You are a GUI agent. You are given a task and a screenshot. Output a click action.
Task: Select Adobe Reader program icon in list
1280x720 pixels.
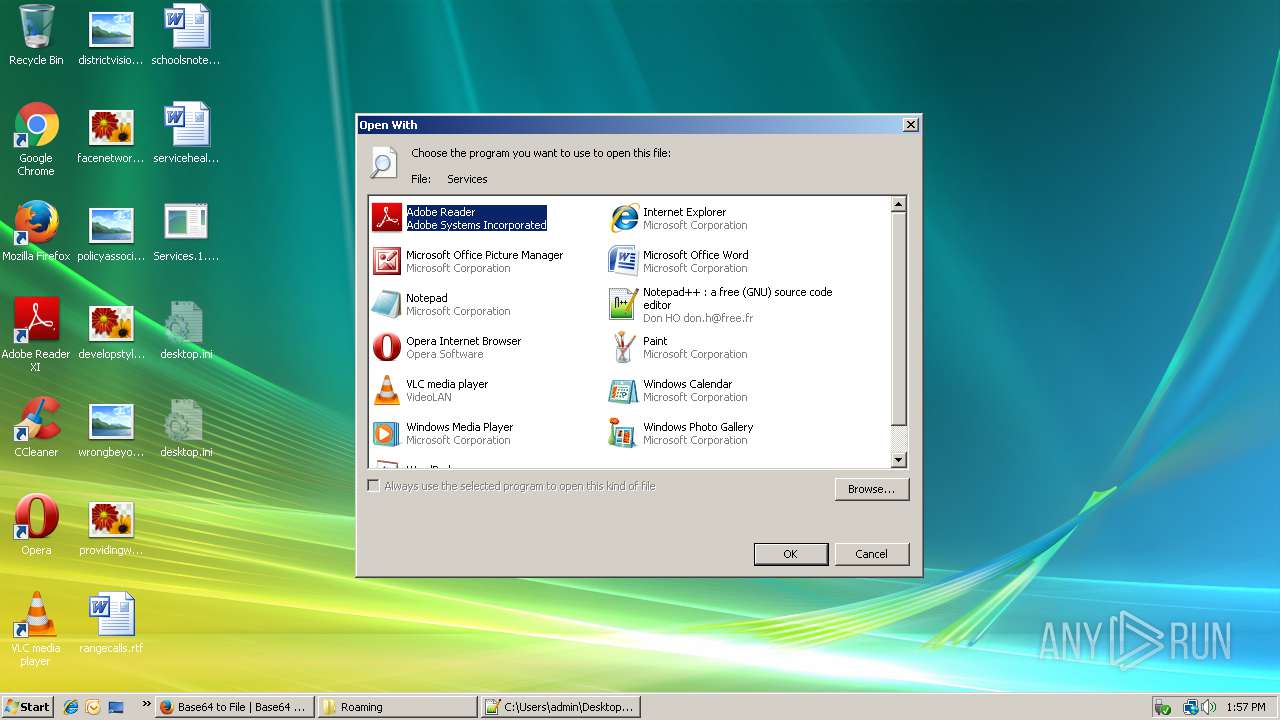click(387, 218)
